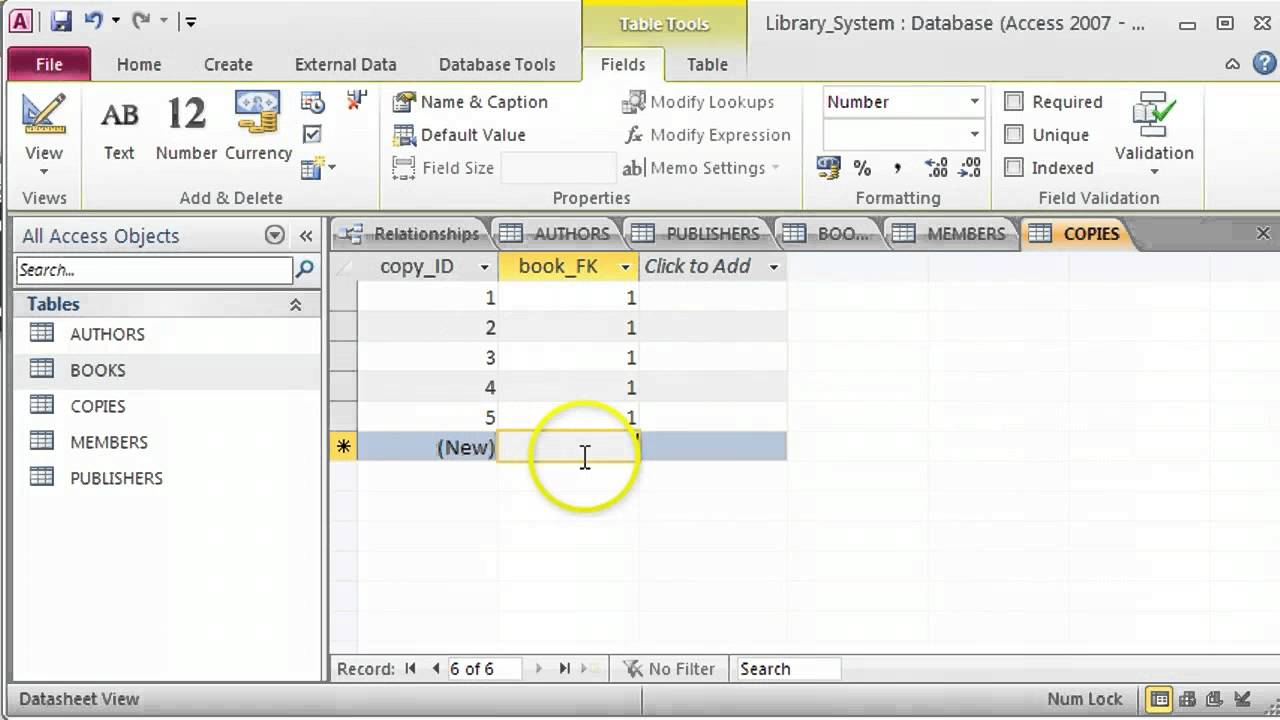Open the data type Number dropdown
This screenshot has width=1280, height=720.
(974, 102)
